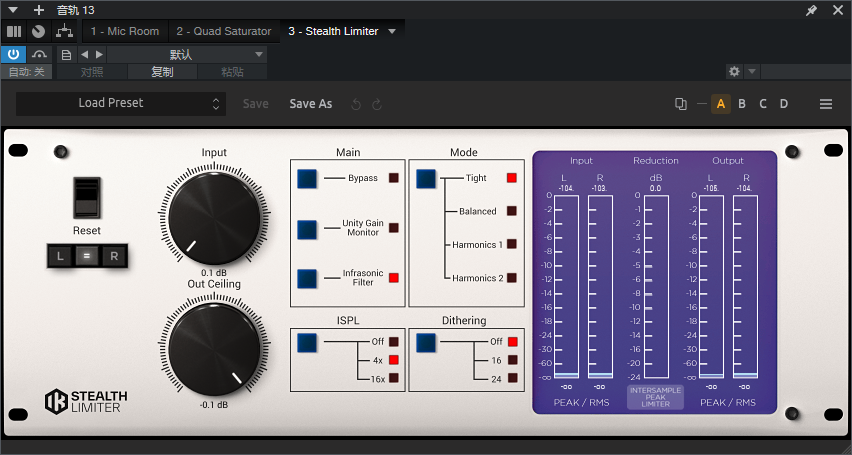Click the Harmonics 1 LED
Viewport: 852px width, 455px height.
tap(512, 244)
